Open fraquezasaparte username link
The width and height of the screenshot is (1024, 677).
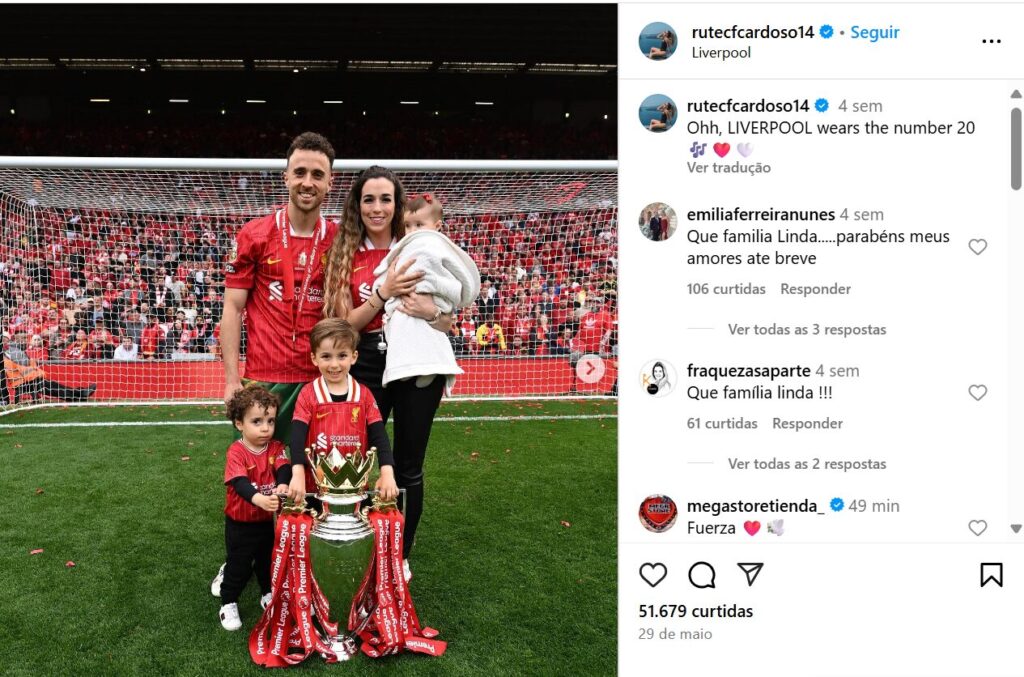(748, 370)
